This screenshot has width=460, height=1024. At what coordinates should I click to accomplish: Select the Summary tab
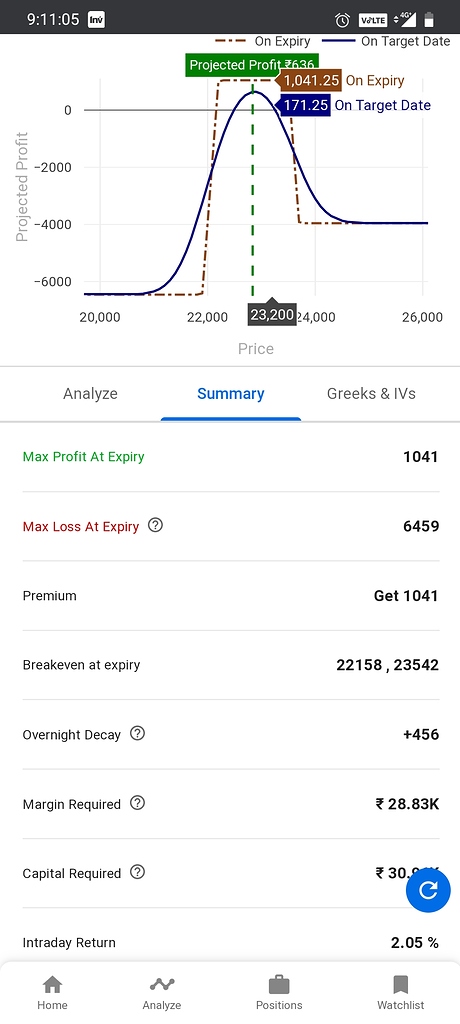tap(231, 394)
